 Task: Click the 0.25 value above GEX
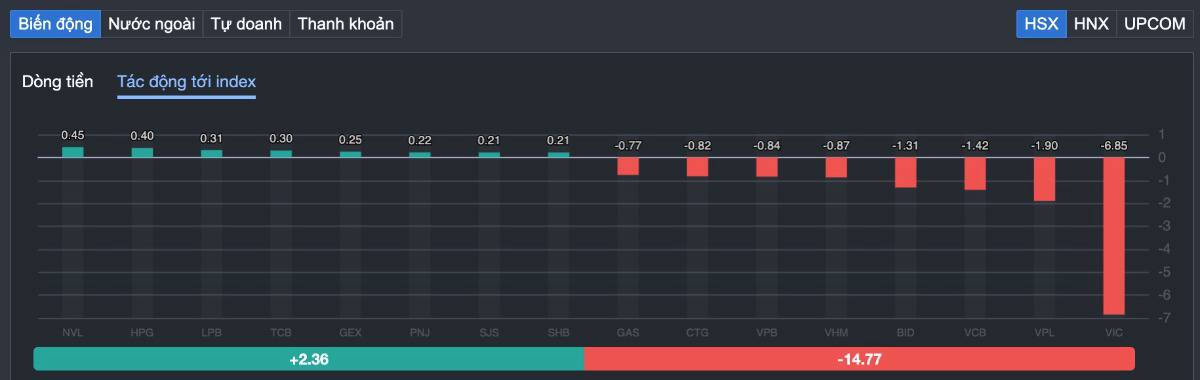(x=350, y=140)
